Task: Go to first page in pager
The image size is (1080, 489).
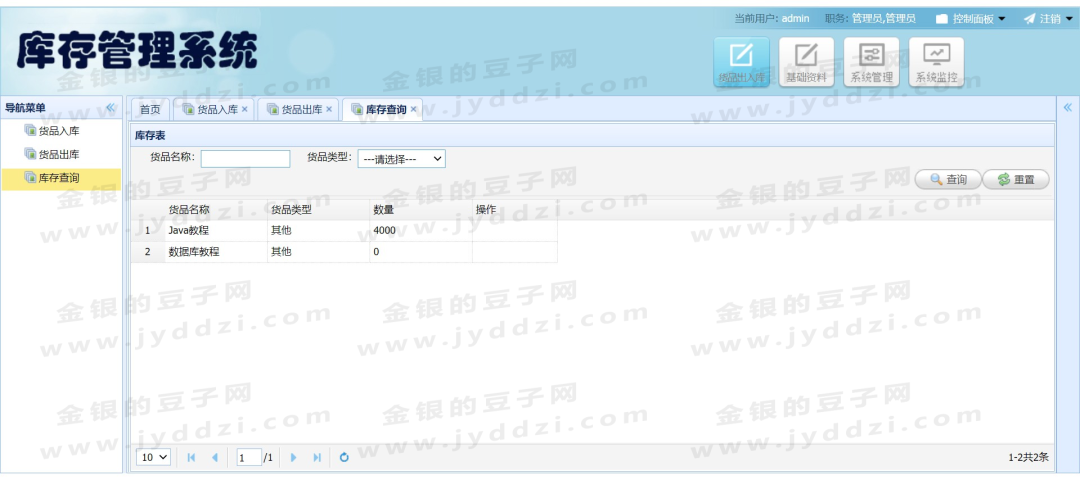Action: [191, 457]
